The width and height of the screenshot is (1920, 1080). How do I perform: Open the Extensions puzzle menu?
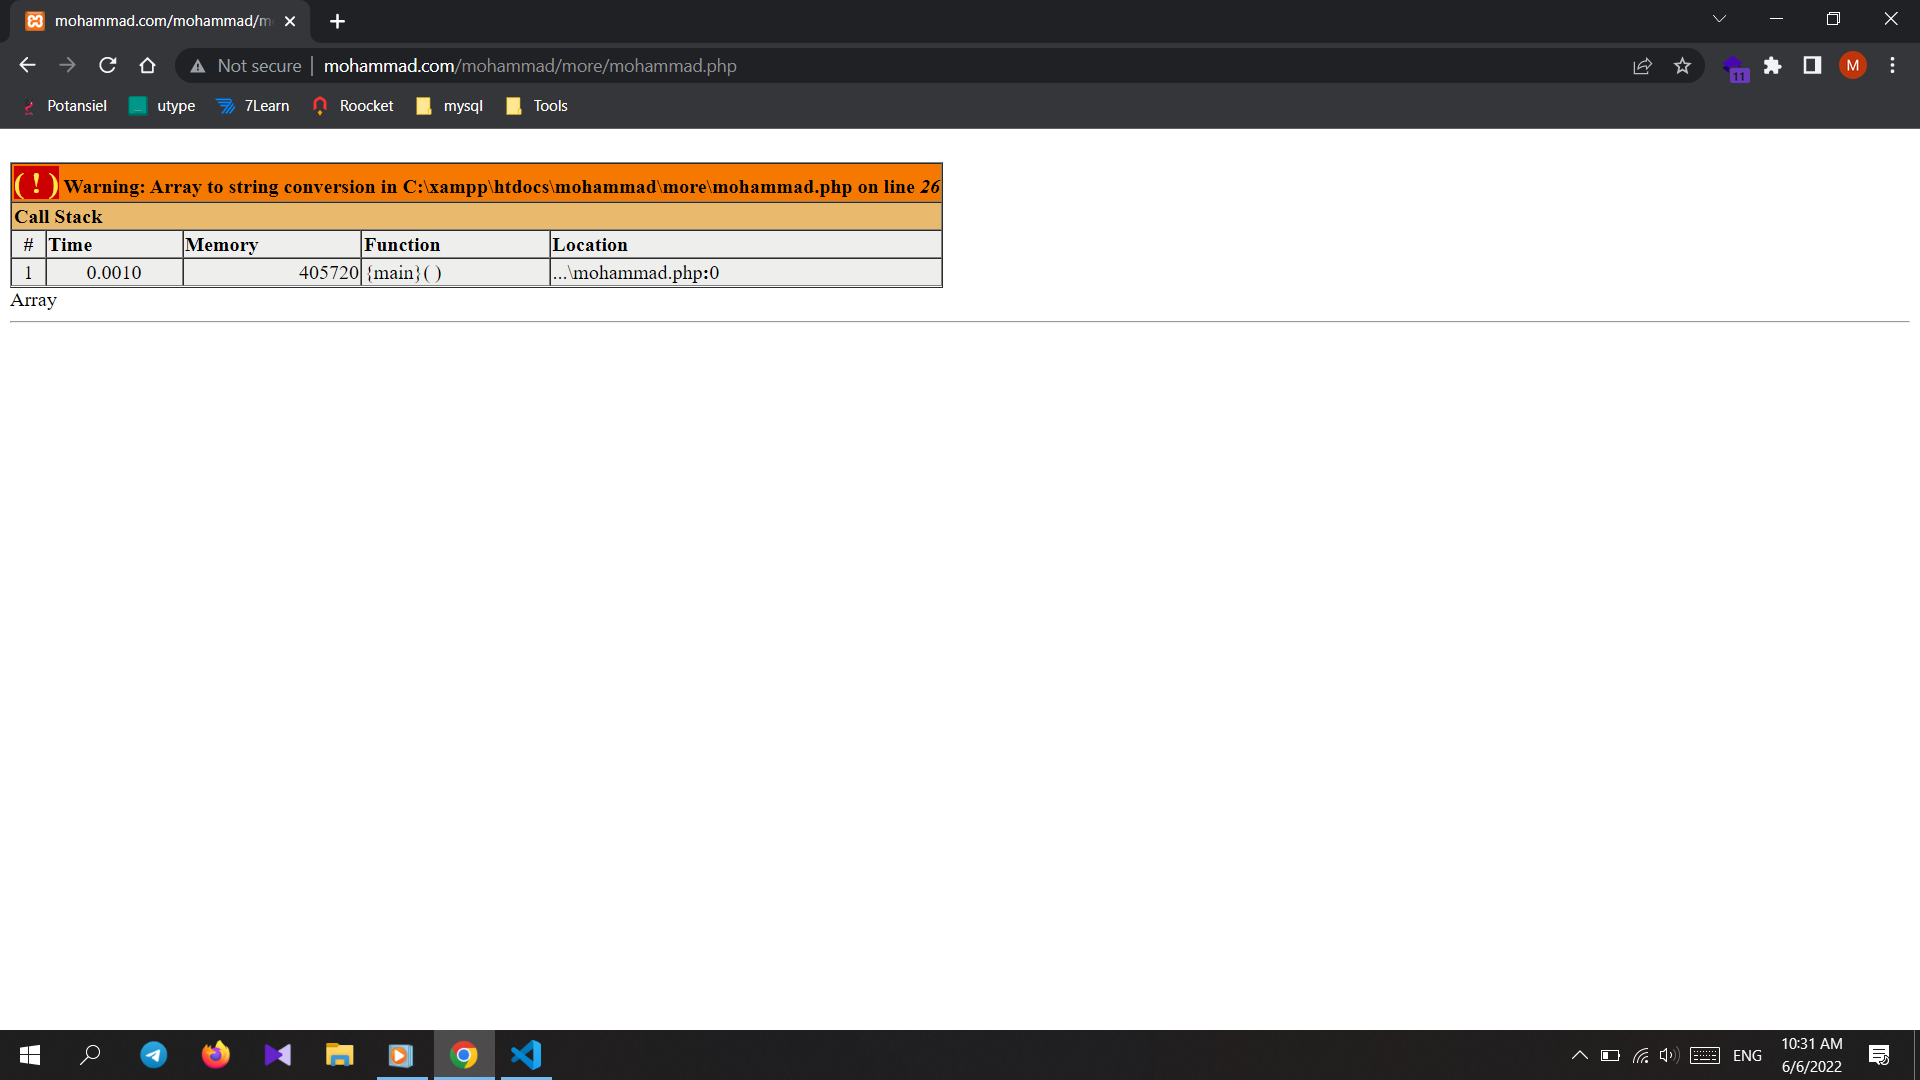click(x=1773, y=66)
